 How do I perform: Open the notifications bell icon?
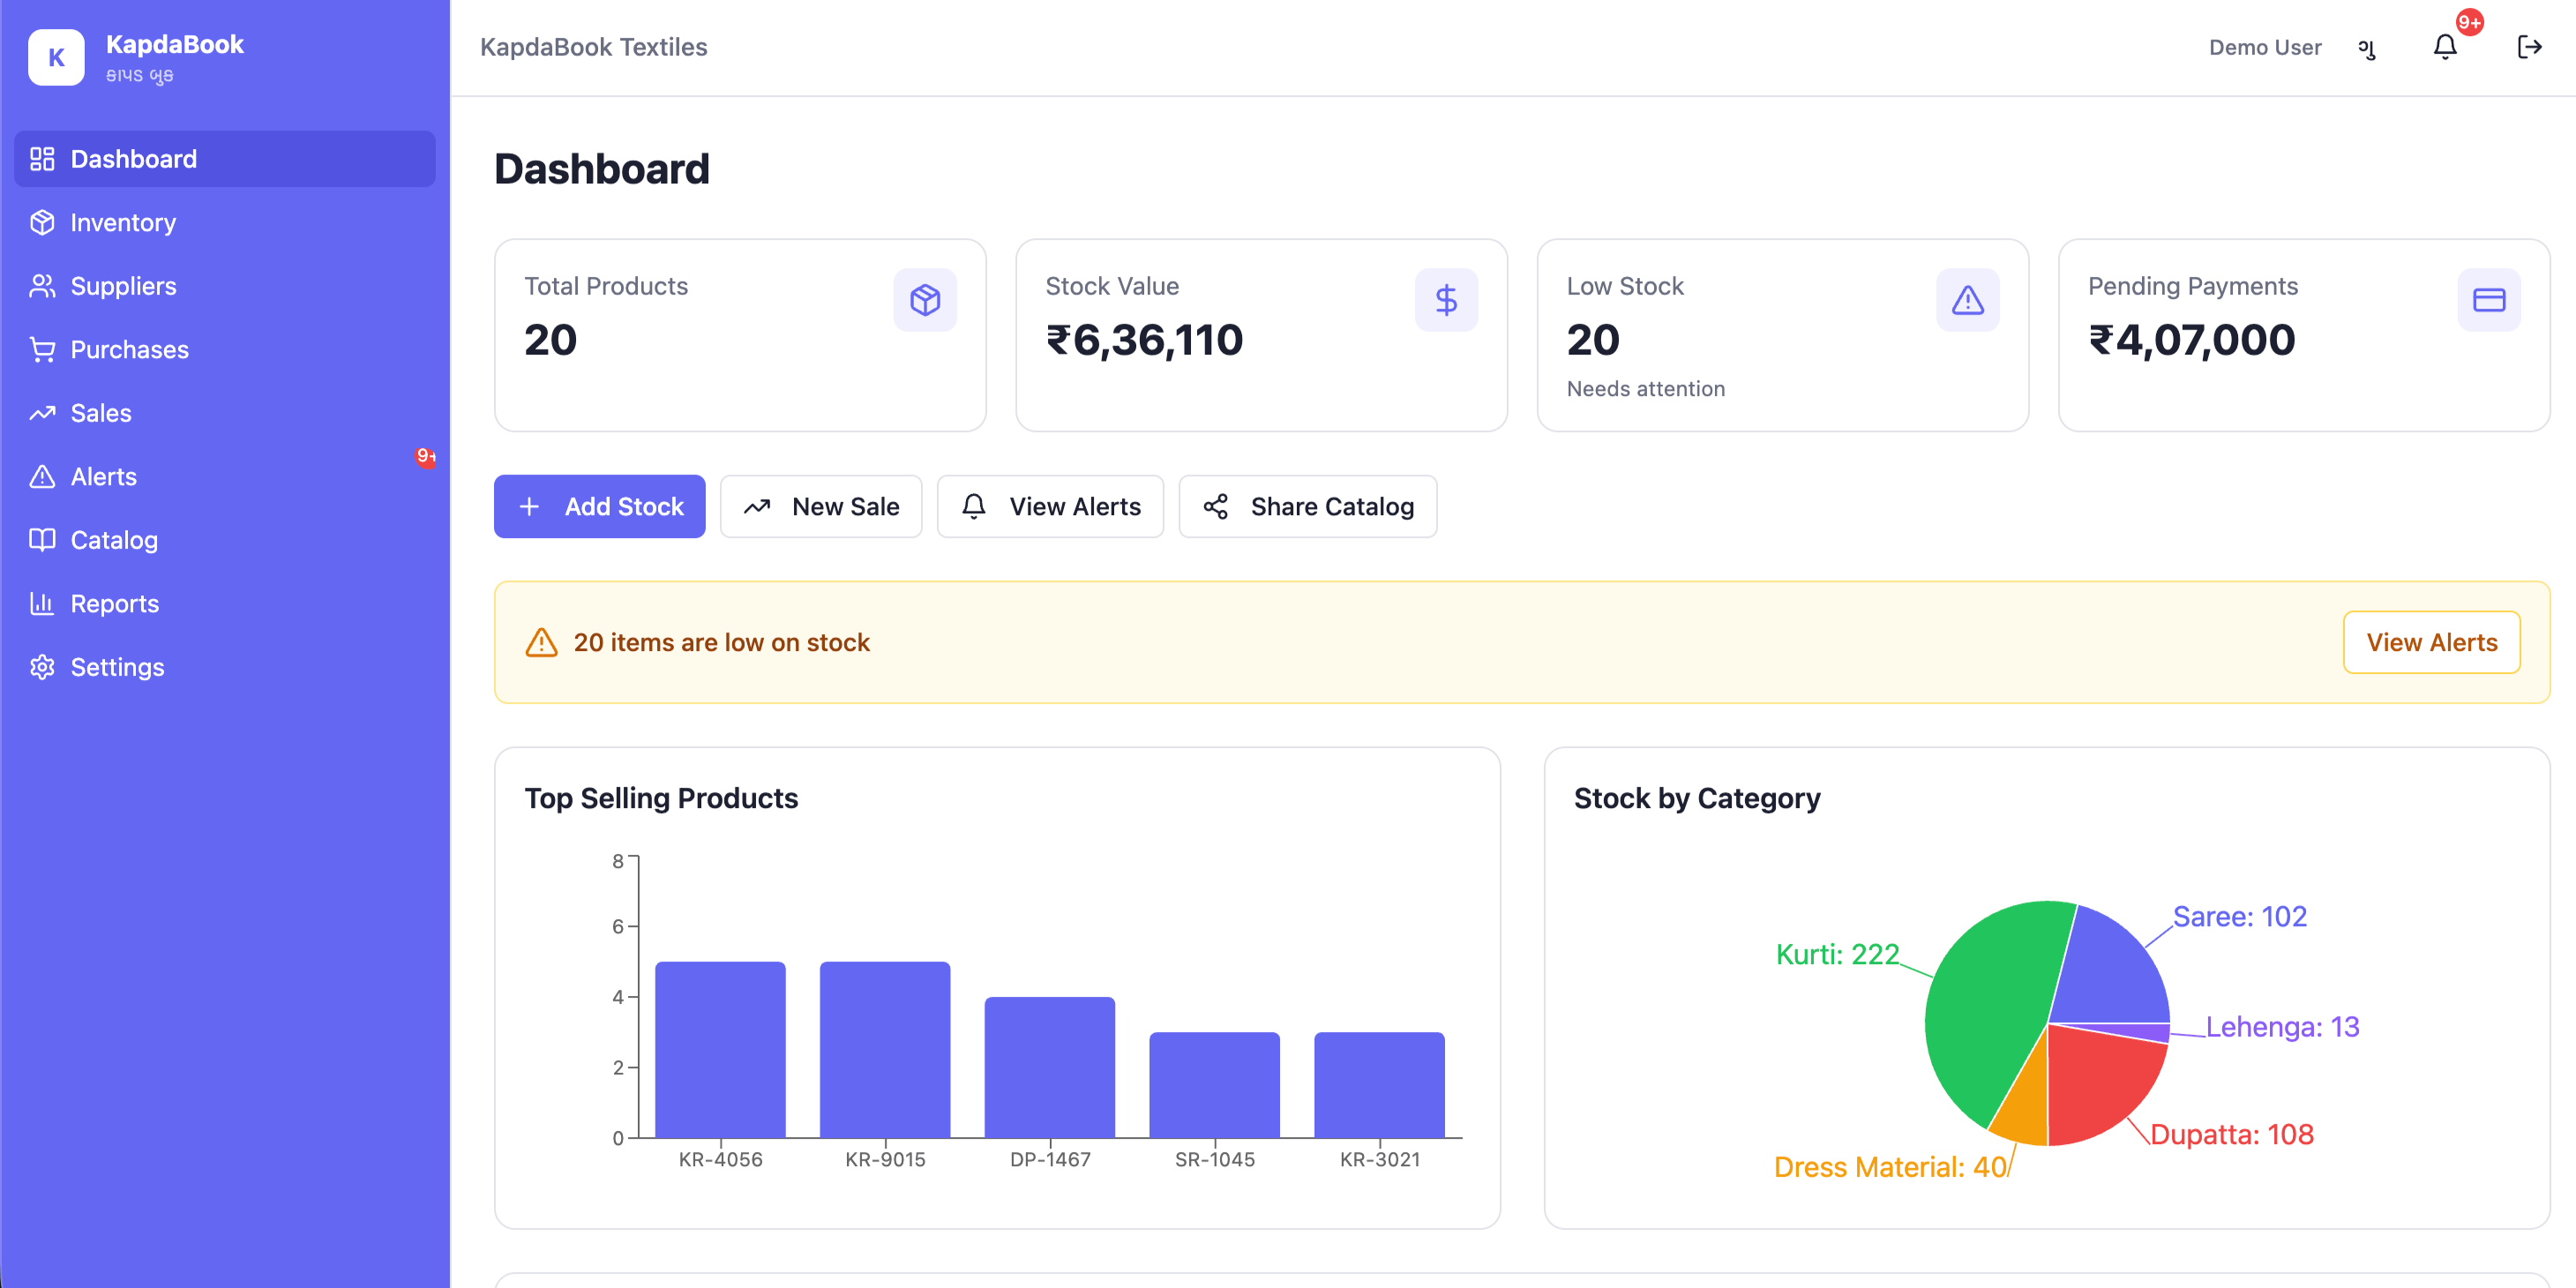pos(2444,47)
